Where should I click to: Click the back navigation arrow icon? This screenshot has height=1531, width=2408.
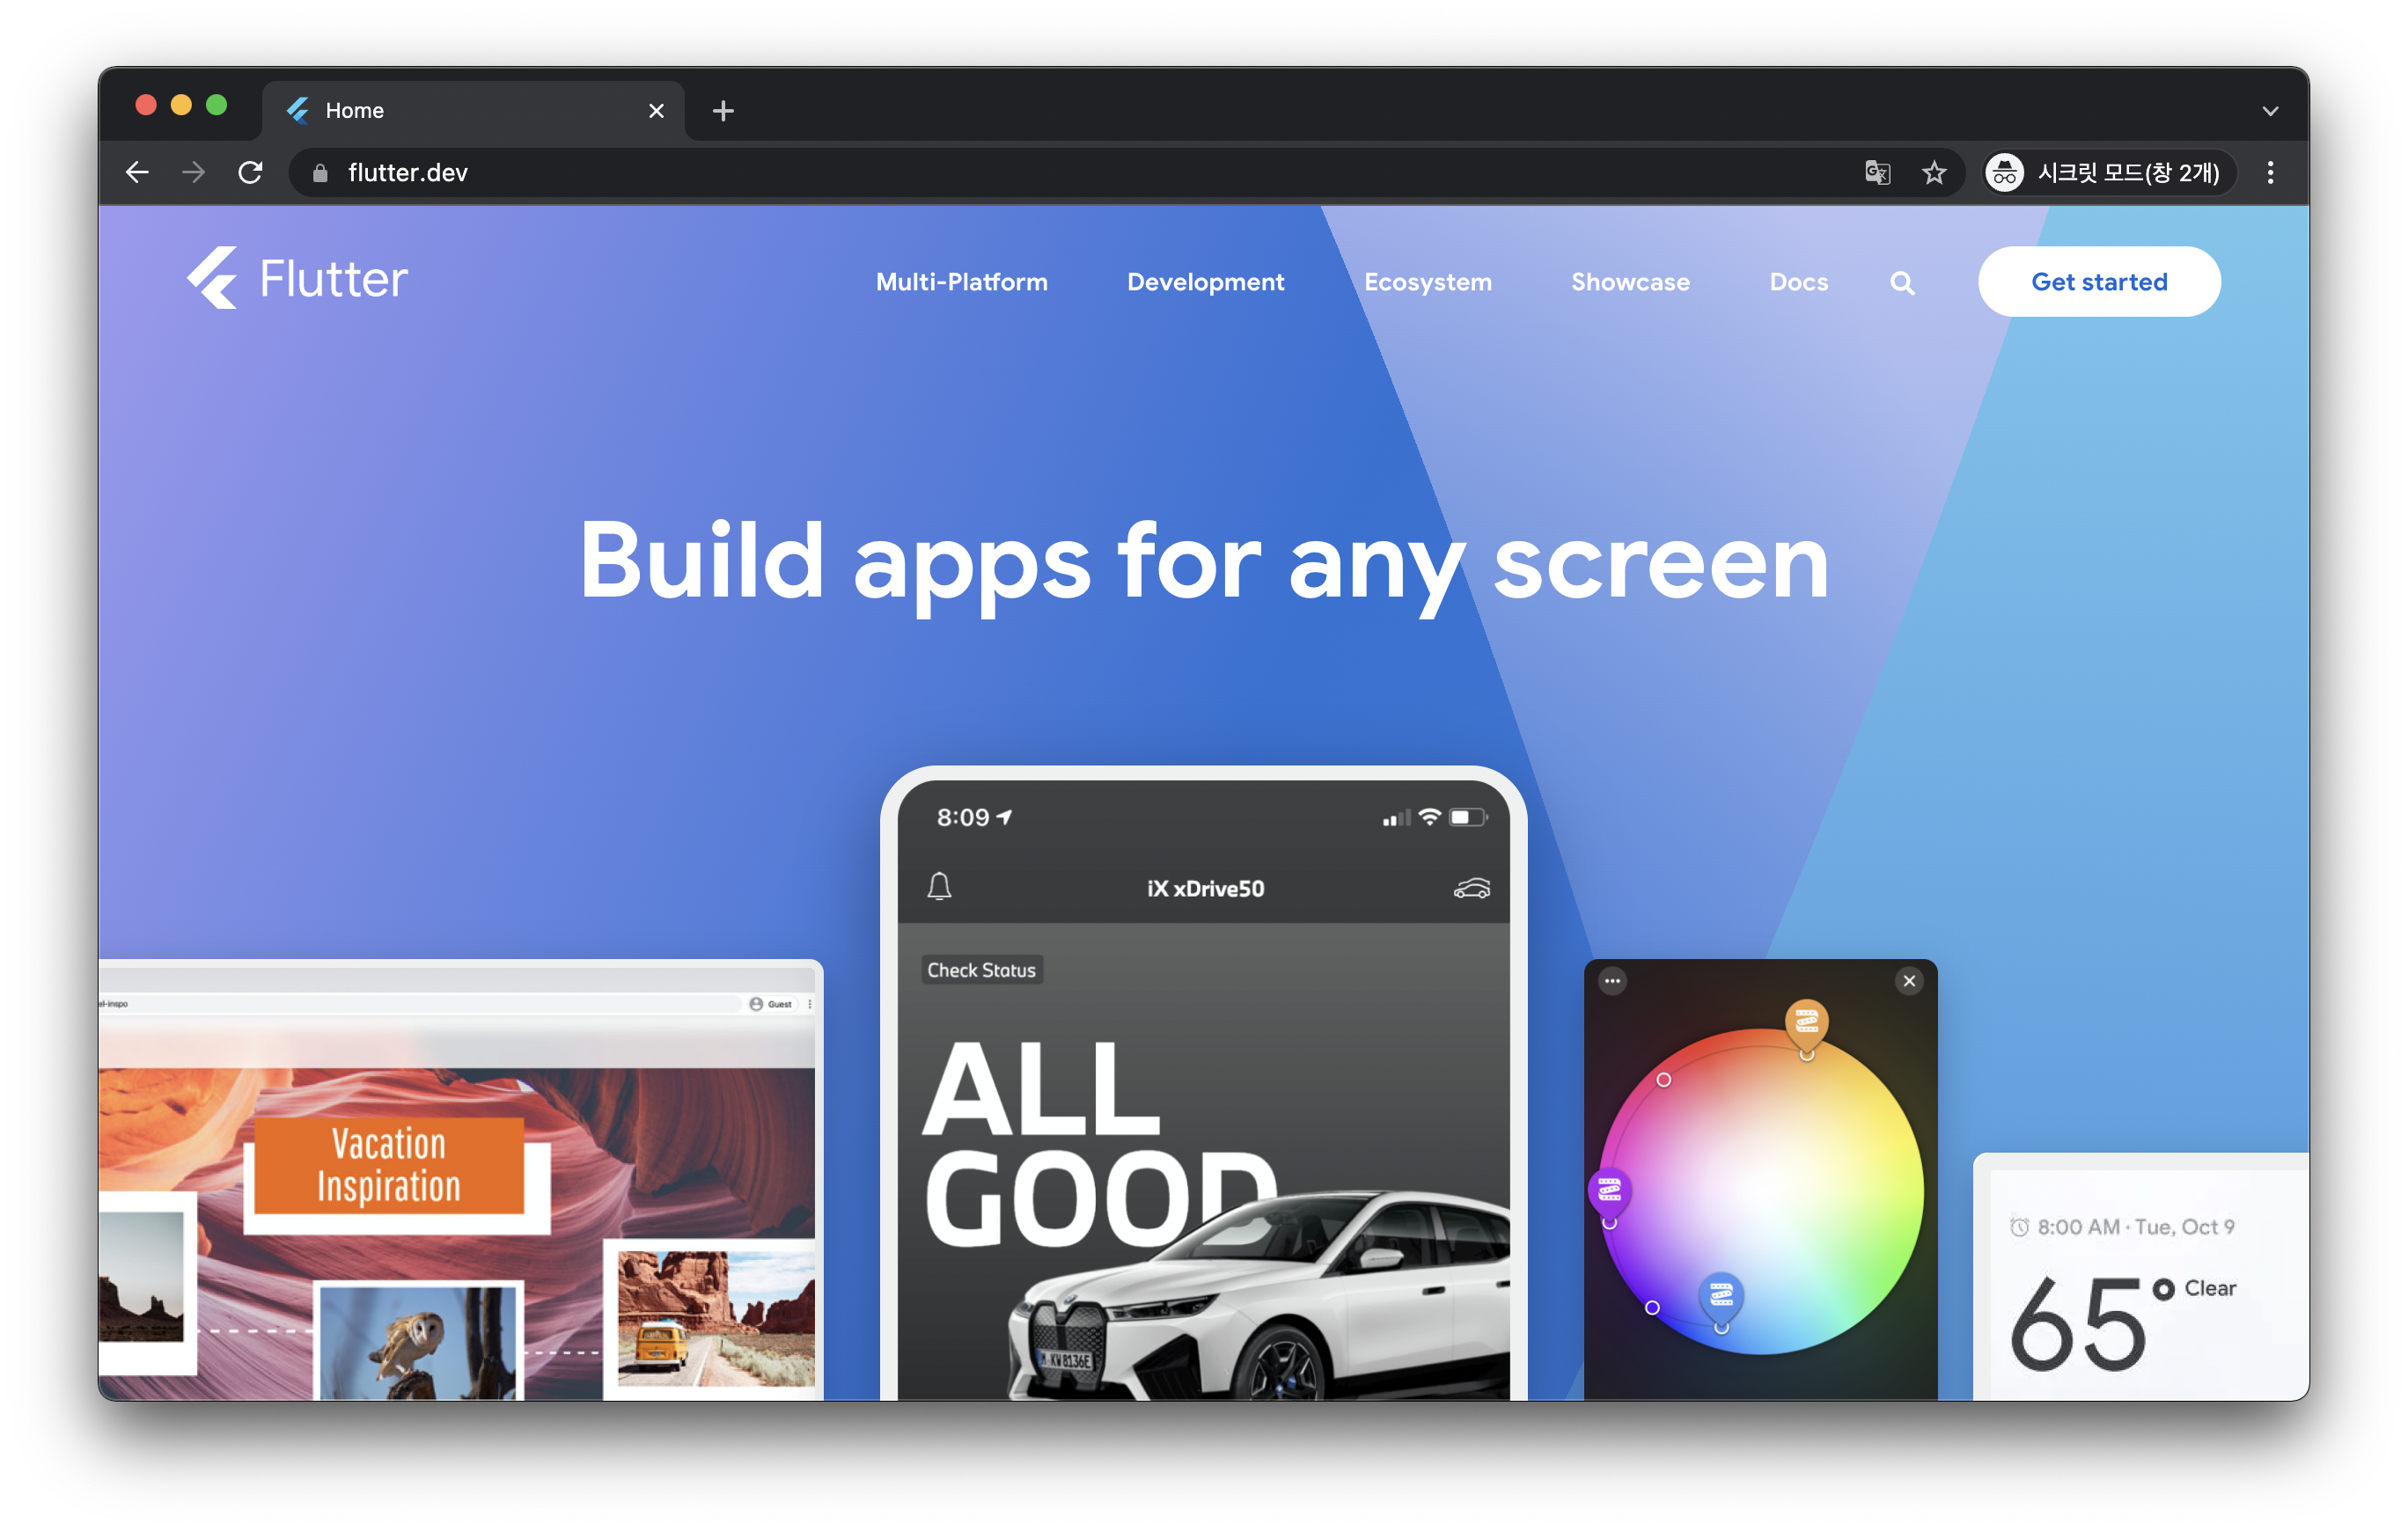(x=137, y=170)
